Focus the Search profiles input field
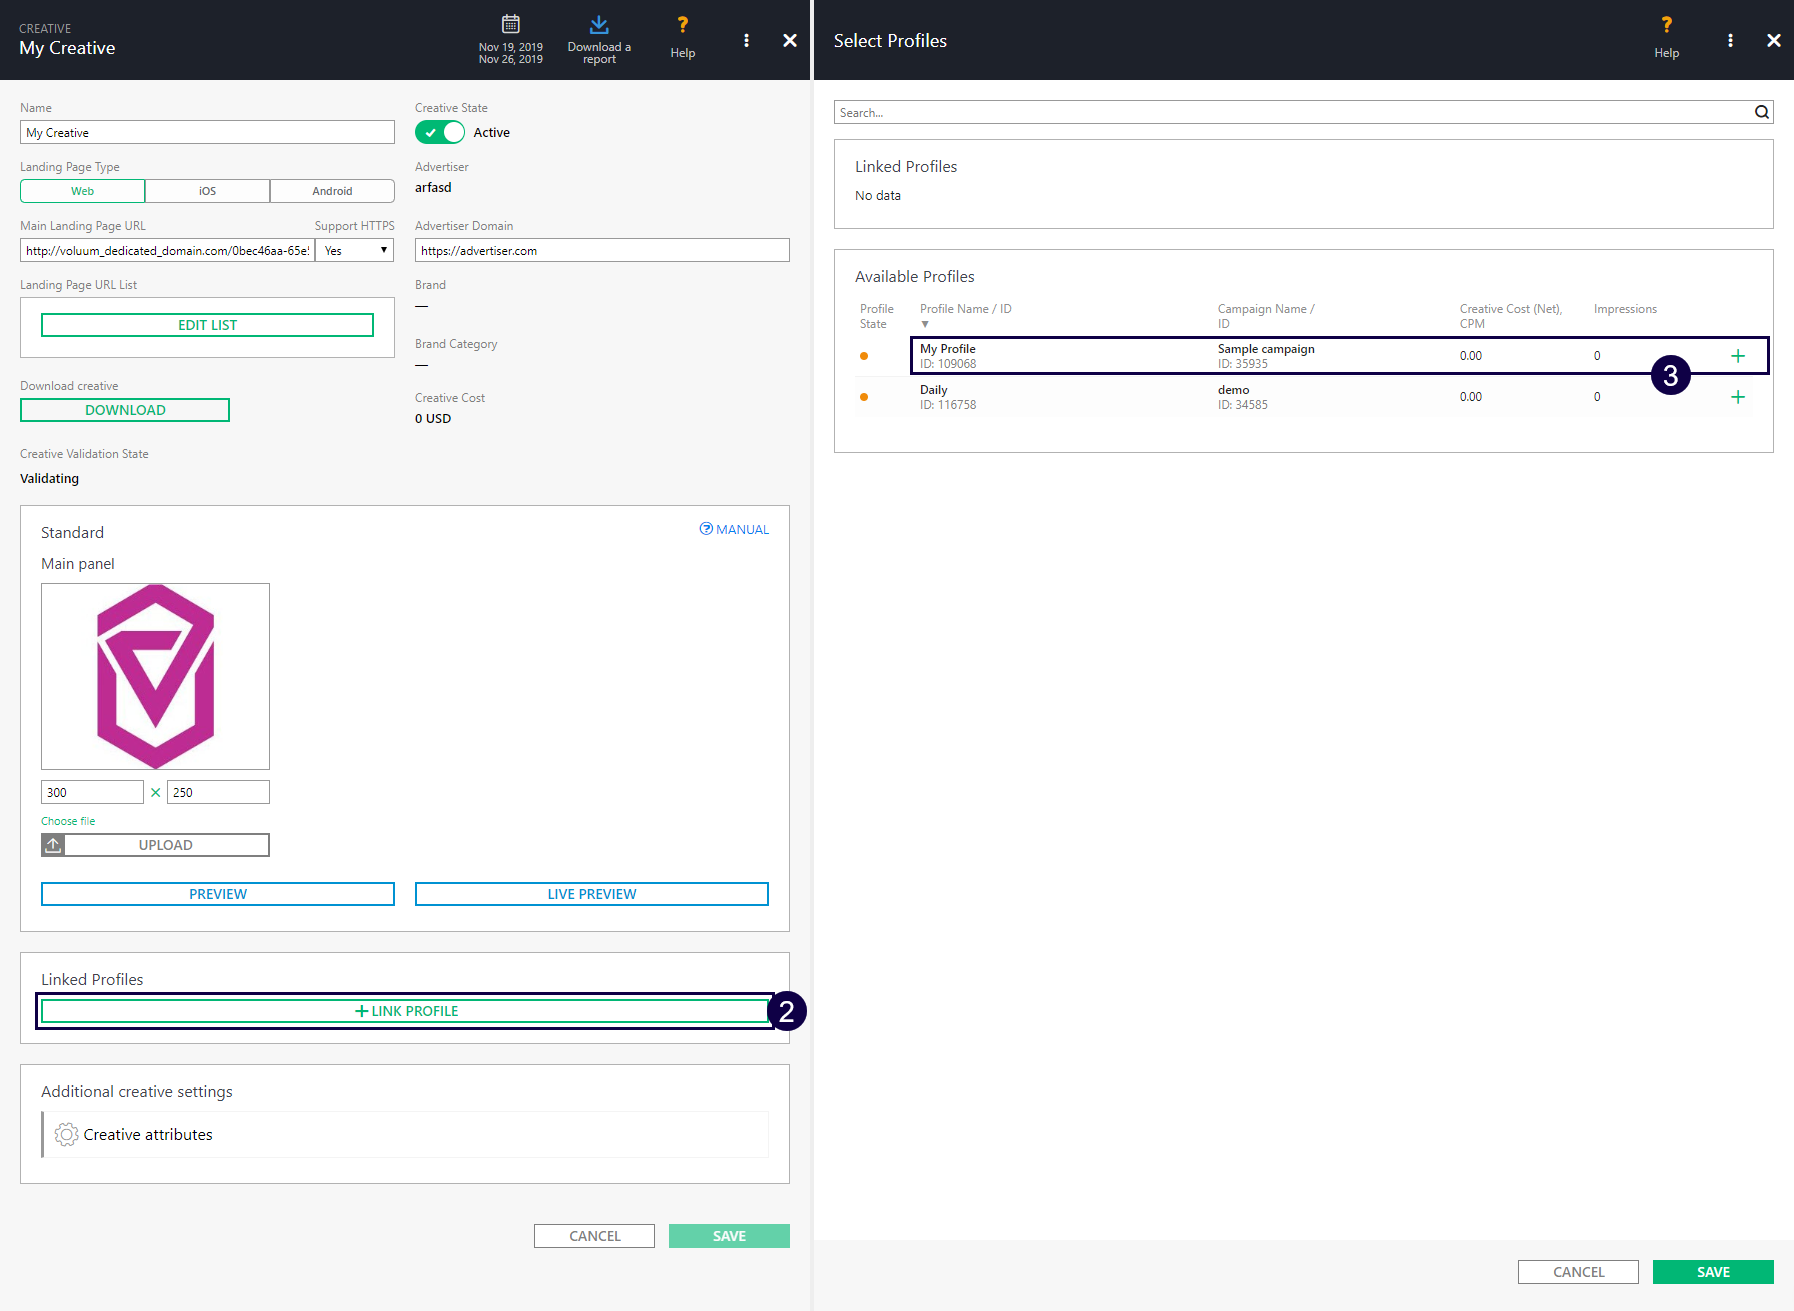 [x=1290, y=112]
